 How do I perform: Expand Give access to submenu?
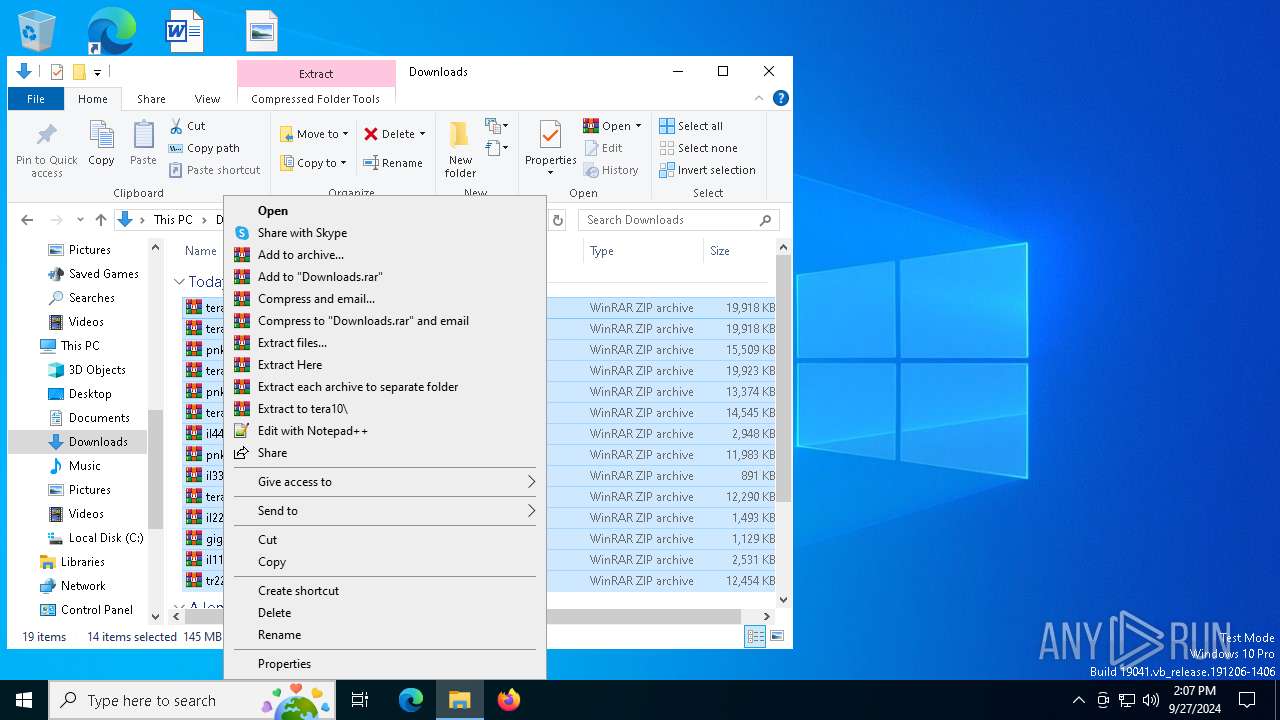[531, 482]
